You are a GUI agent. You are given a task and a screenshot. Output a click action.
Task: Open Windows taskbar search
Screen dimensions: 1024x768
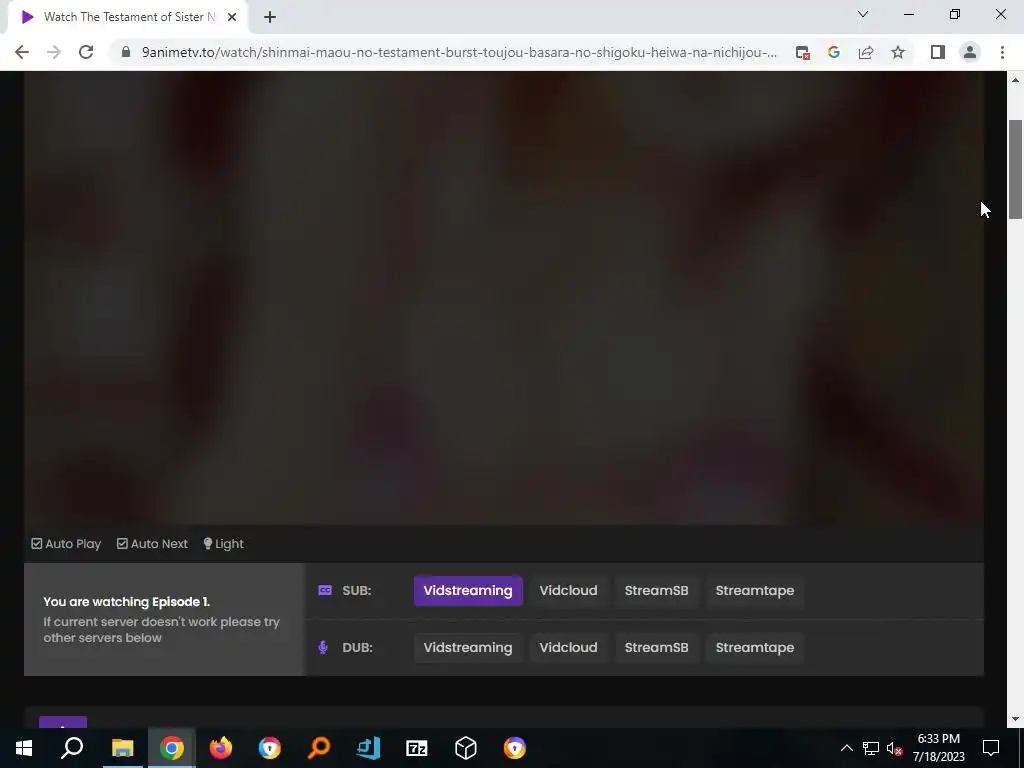[x=72, y=748]
